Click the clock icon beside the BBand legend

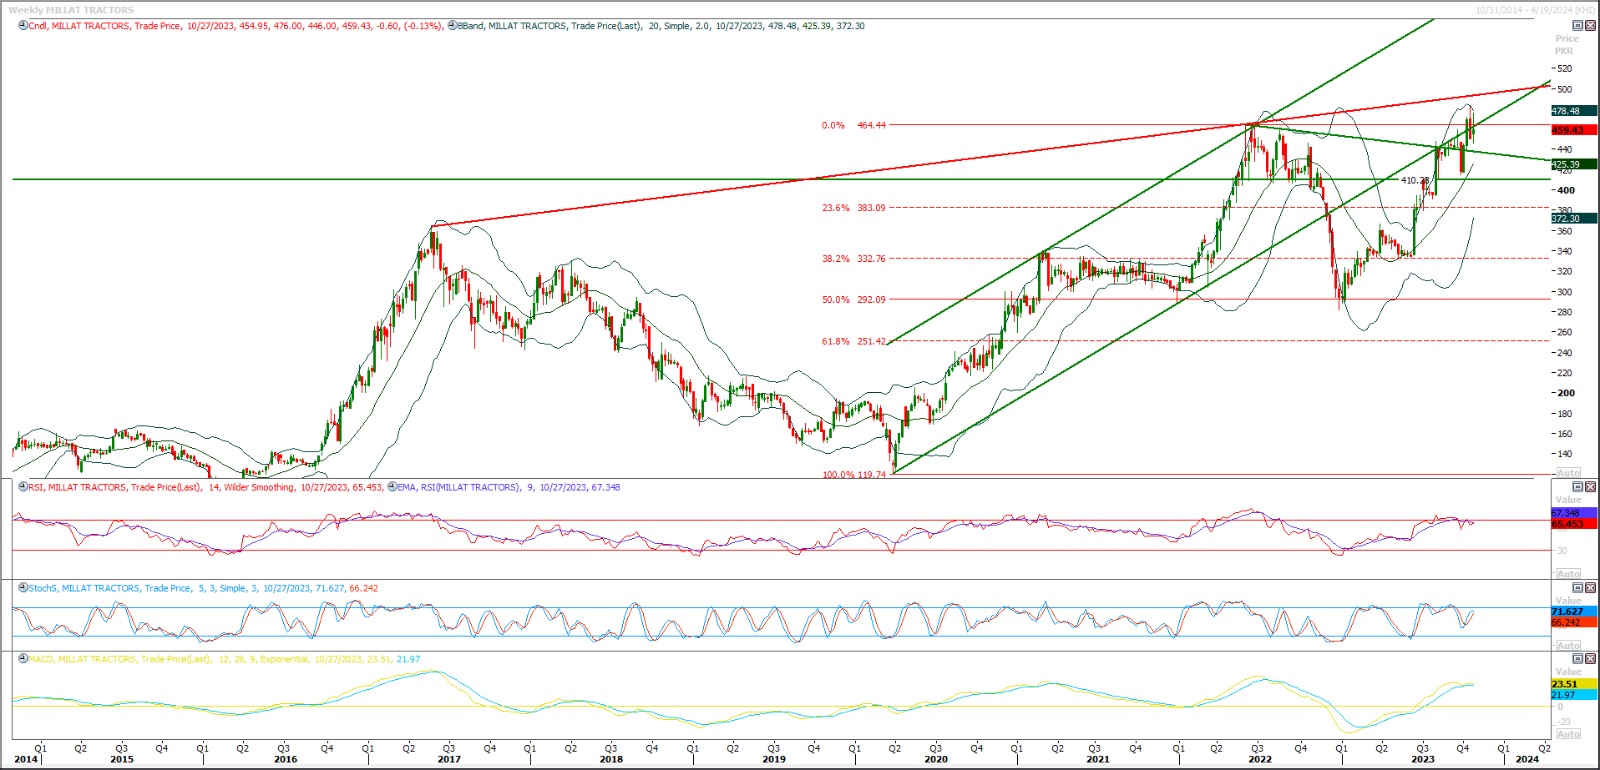pos(452,26)
